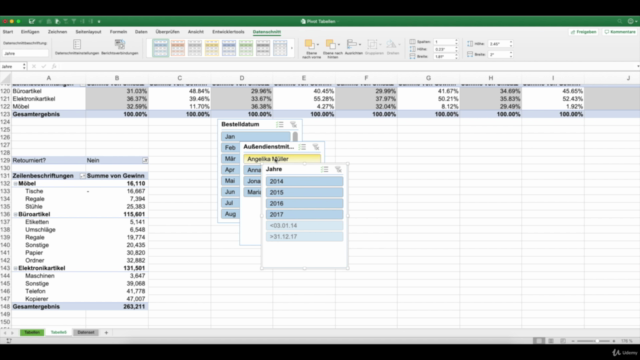Select Gesamtergebnis cell in row 148
Image resolution: width=640 pixels, height=360 pixels.
click(49, 307)
